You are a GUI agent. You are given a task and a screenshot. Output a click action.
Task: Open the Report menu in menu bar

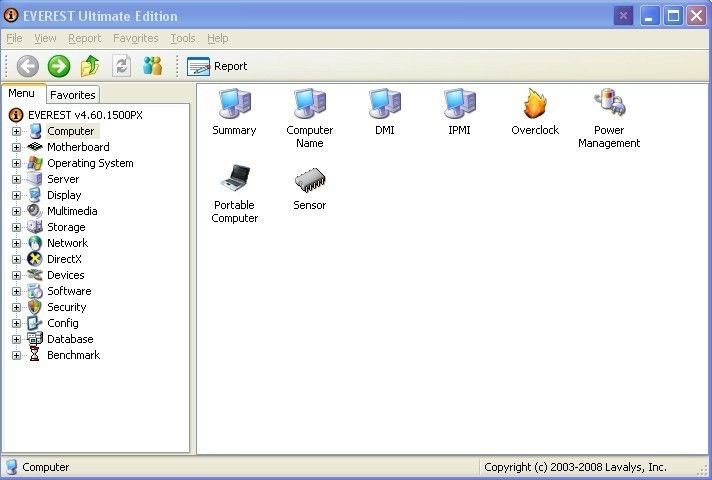84,38
